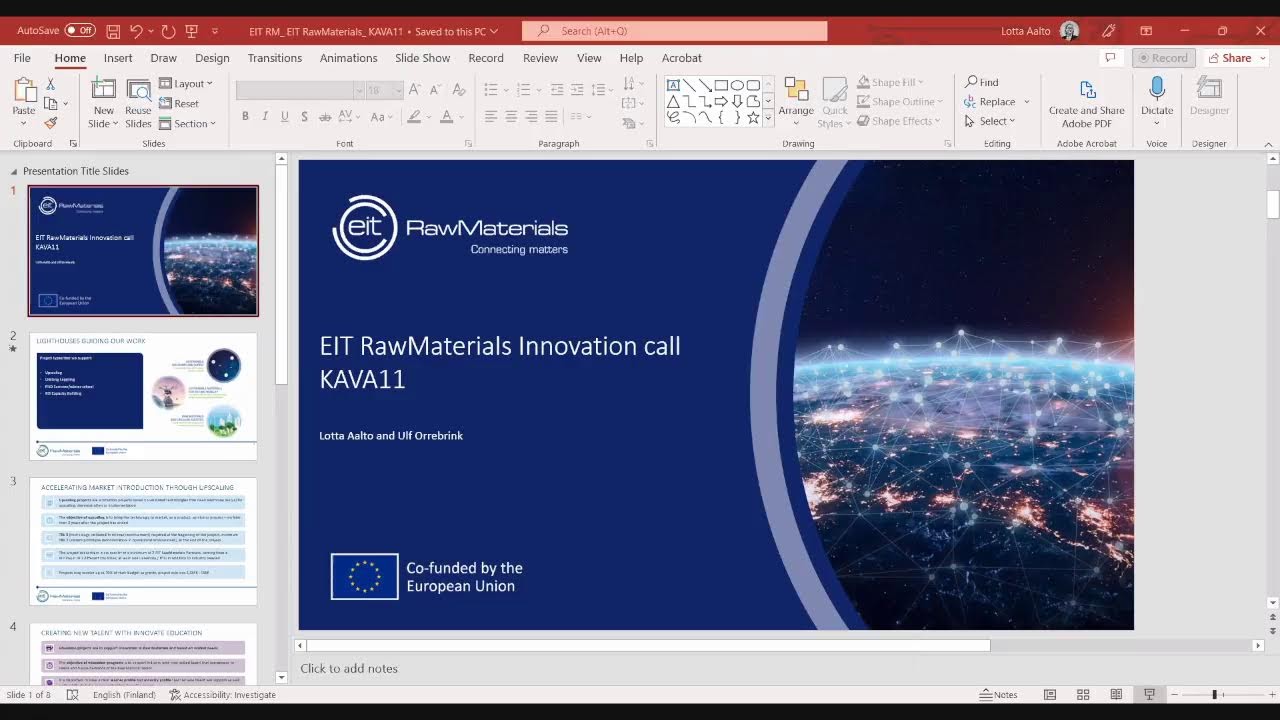Screen dimensions: 1280x720
Task: Open the Slide Show tab
Action: pyautogui.click(x=422, y=58)
